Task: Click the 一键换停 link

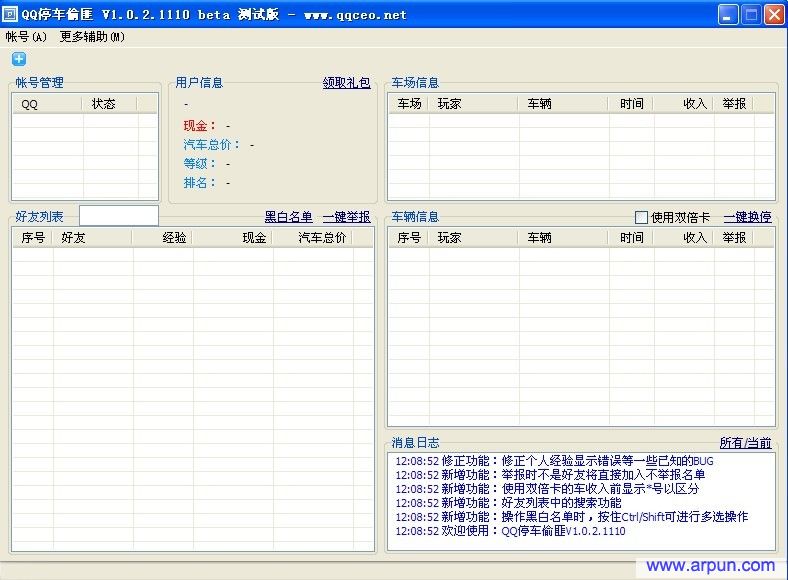Action: click(x=747, y=217)
